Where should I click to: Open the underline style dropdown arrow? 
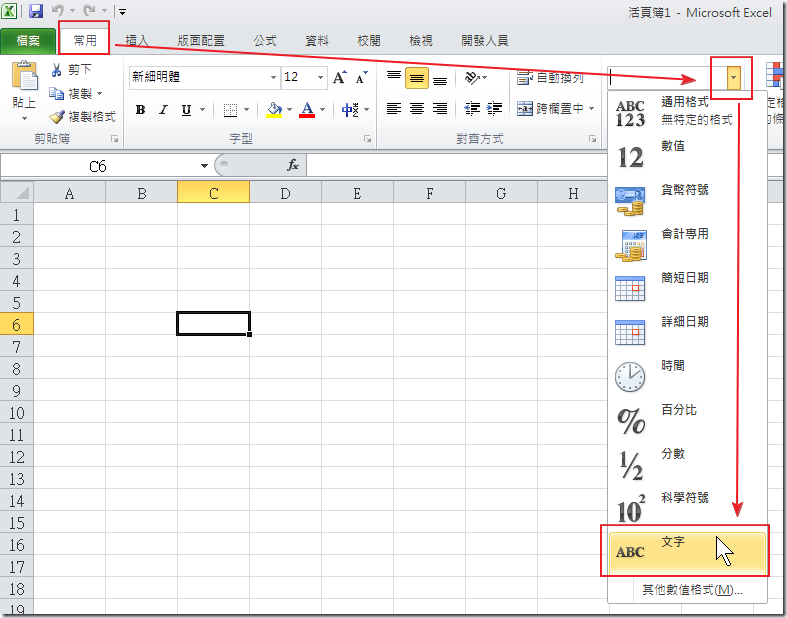[203, 109]
